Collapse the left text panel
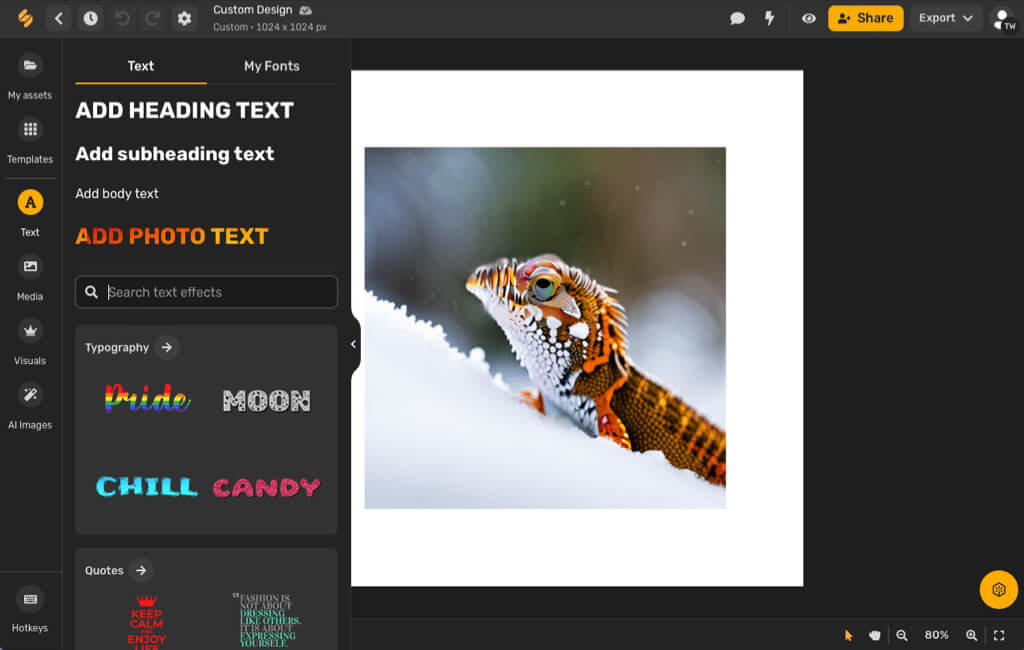 tap(353, 344)
